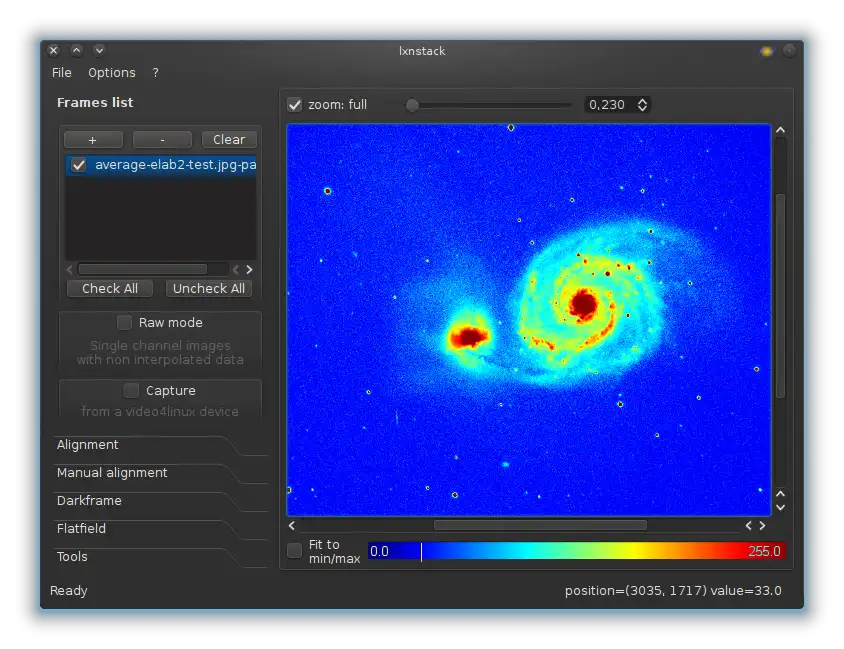The width and height of the screenshot is (844, 649).
Task: Select the average-elab2-test.jpg-pa frame entry
Action: click(161, 165)
